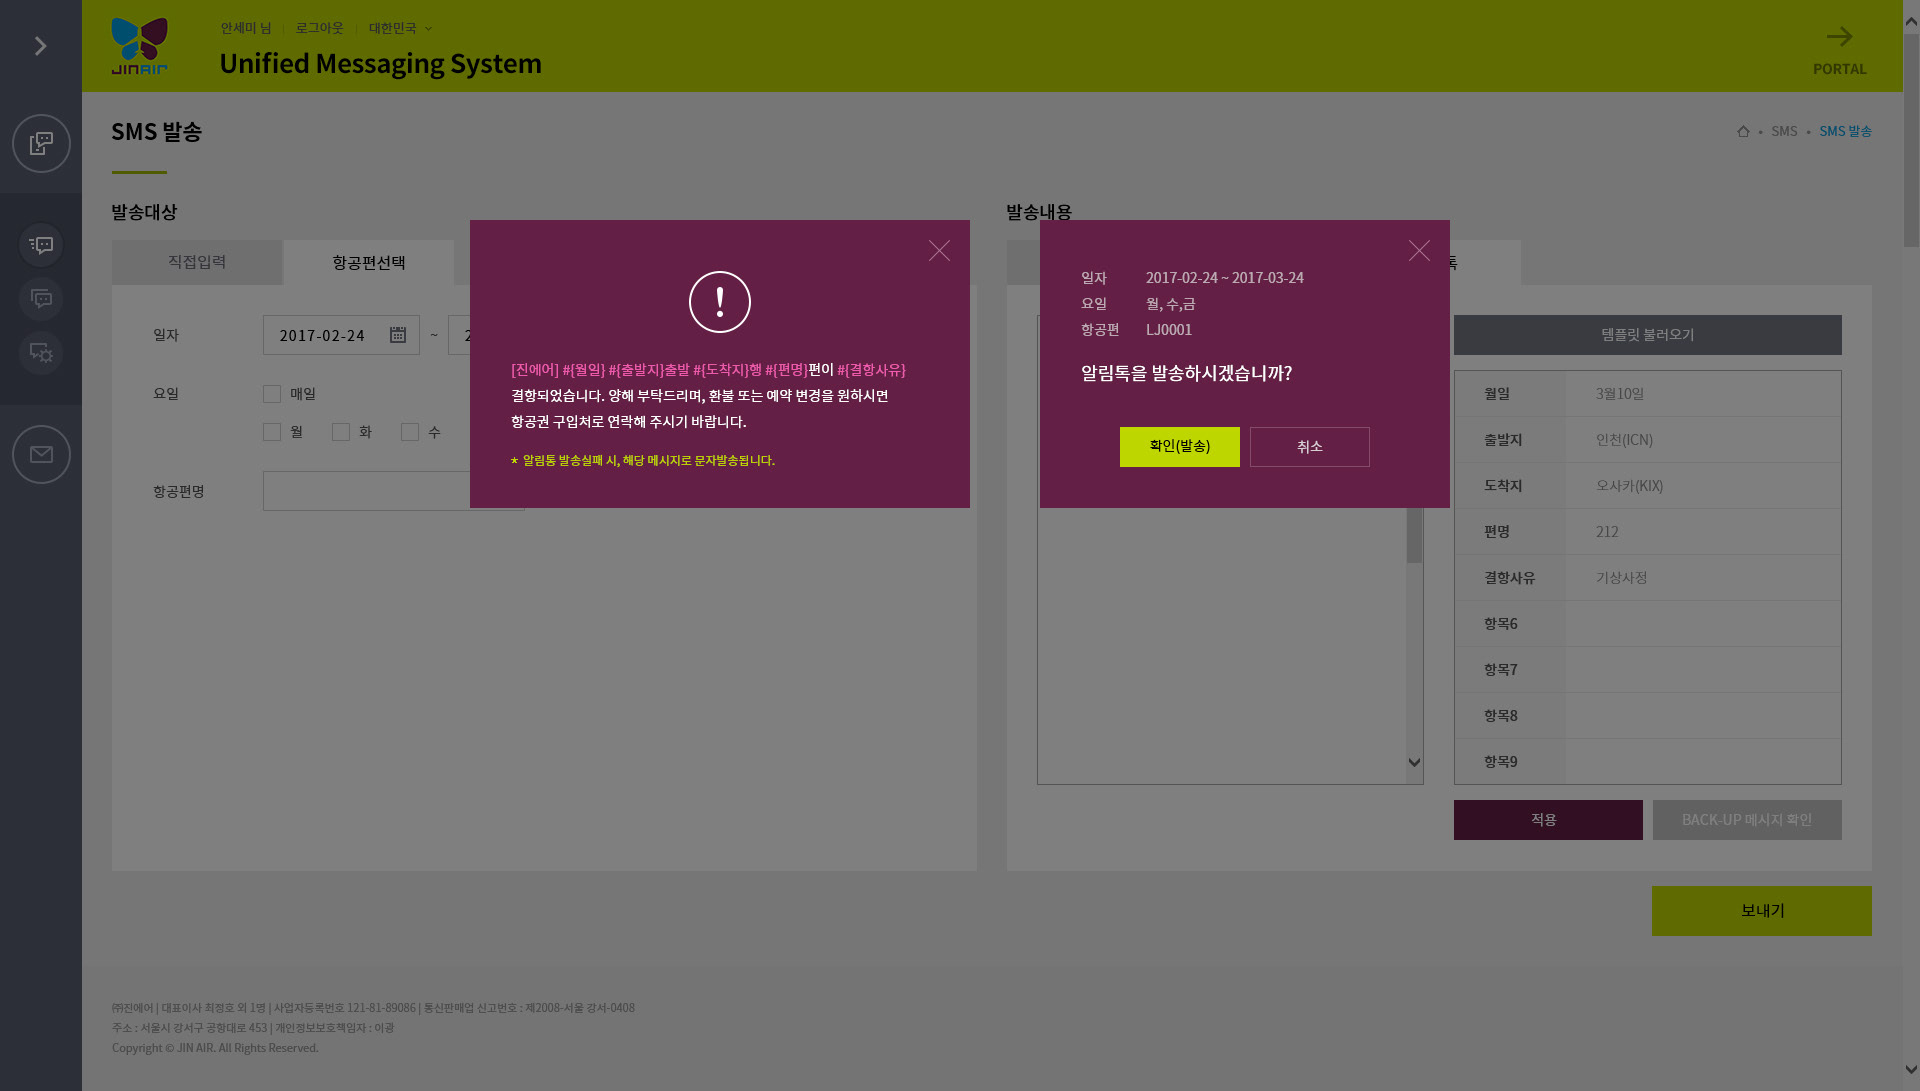Click SMS breadcrumb link
Image resolution: width=1920 pixels, height=1091 pixels.
[x=1784, y=131]
